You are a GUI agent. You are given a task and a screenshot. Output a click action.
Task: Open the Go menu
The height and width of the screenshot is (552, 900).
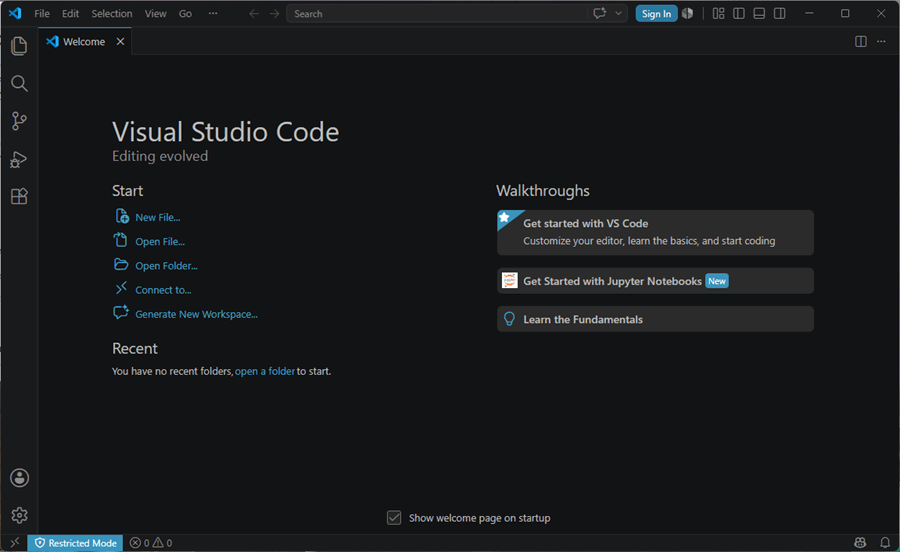pyautogui.click(x=185, y=14)
